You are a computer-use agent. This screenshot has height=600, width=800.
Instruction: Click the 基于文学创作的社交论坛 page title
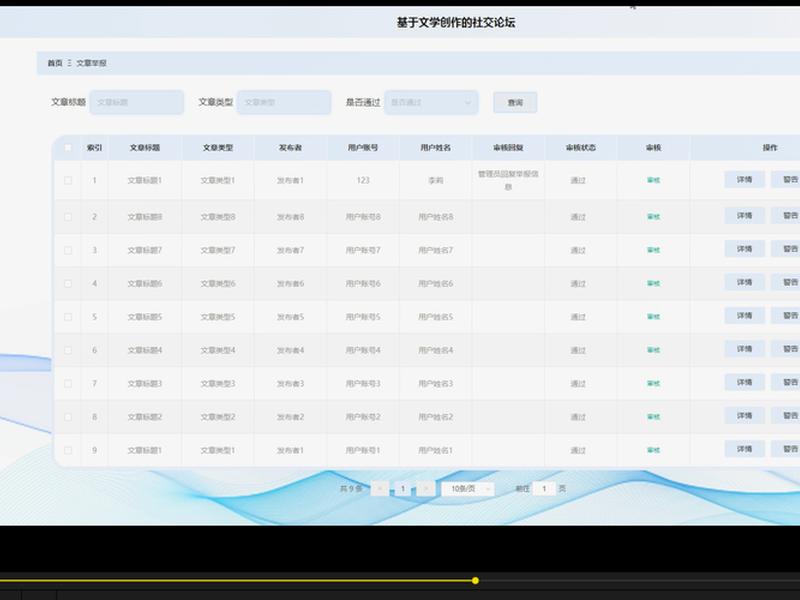pyautogui.click(x=456, y=22)
